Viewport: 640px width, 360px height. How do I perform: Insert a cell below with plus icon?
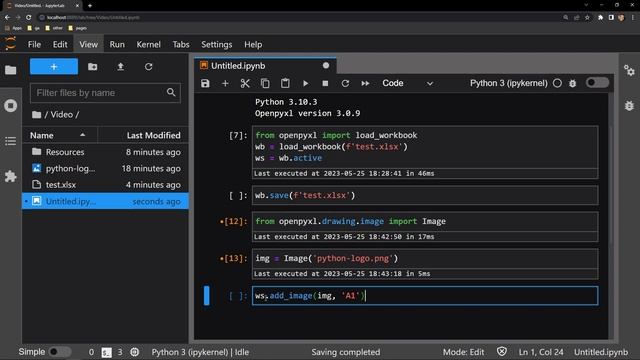[225, 83]
